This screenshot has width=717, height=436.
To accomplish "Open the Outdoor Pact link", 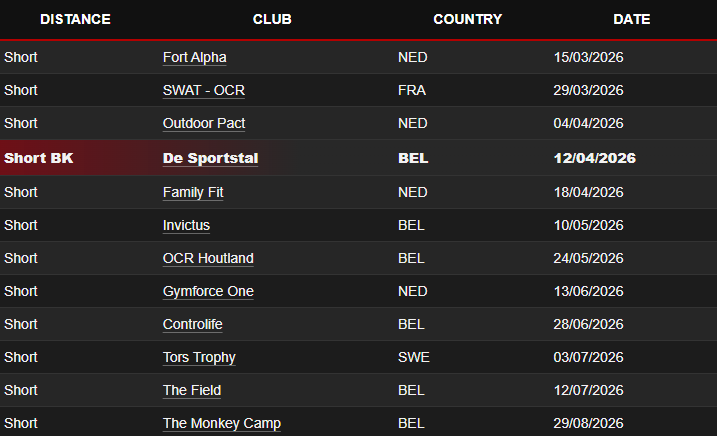I will tap(204, 123).
